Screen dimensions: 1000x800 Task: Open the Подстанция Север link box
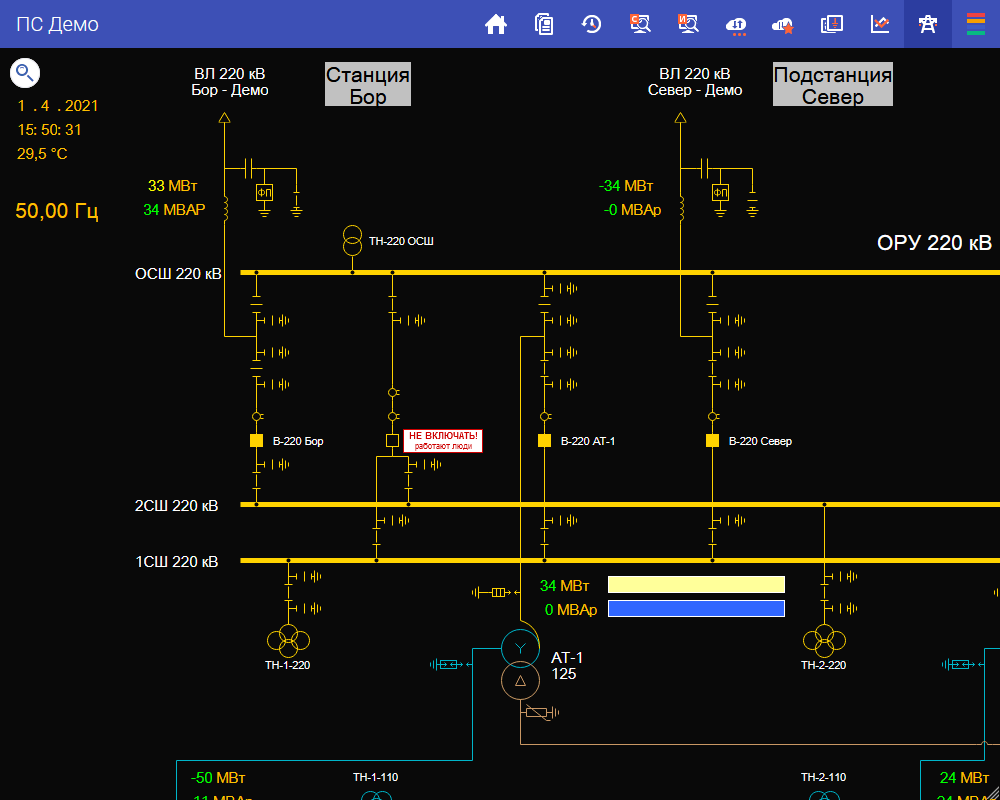(832, 85)
